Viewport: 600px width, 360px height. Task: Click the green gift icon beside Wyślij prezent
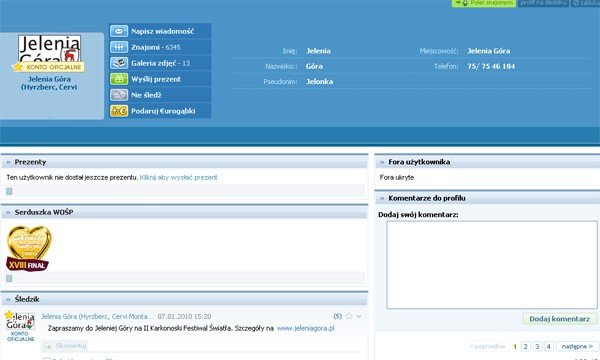[x=119, y=79]
